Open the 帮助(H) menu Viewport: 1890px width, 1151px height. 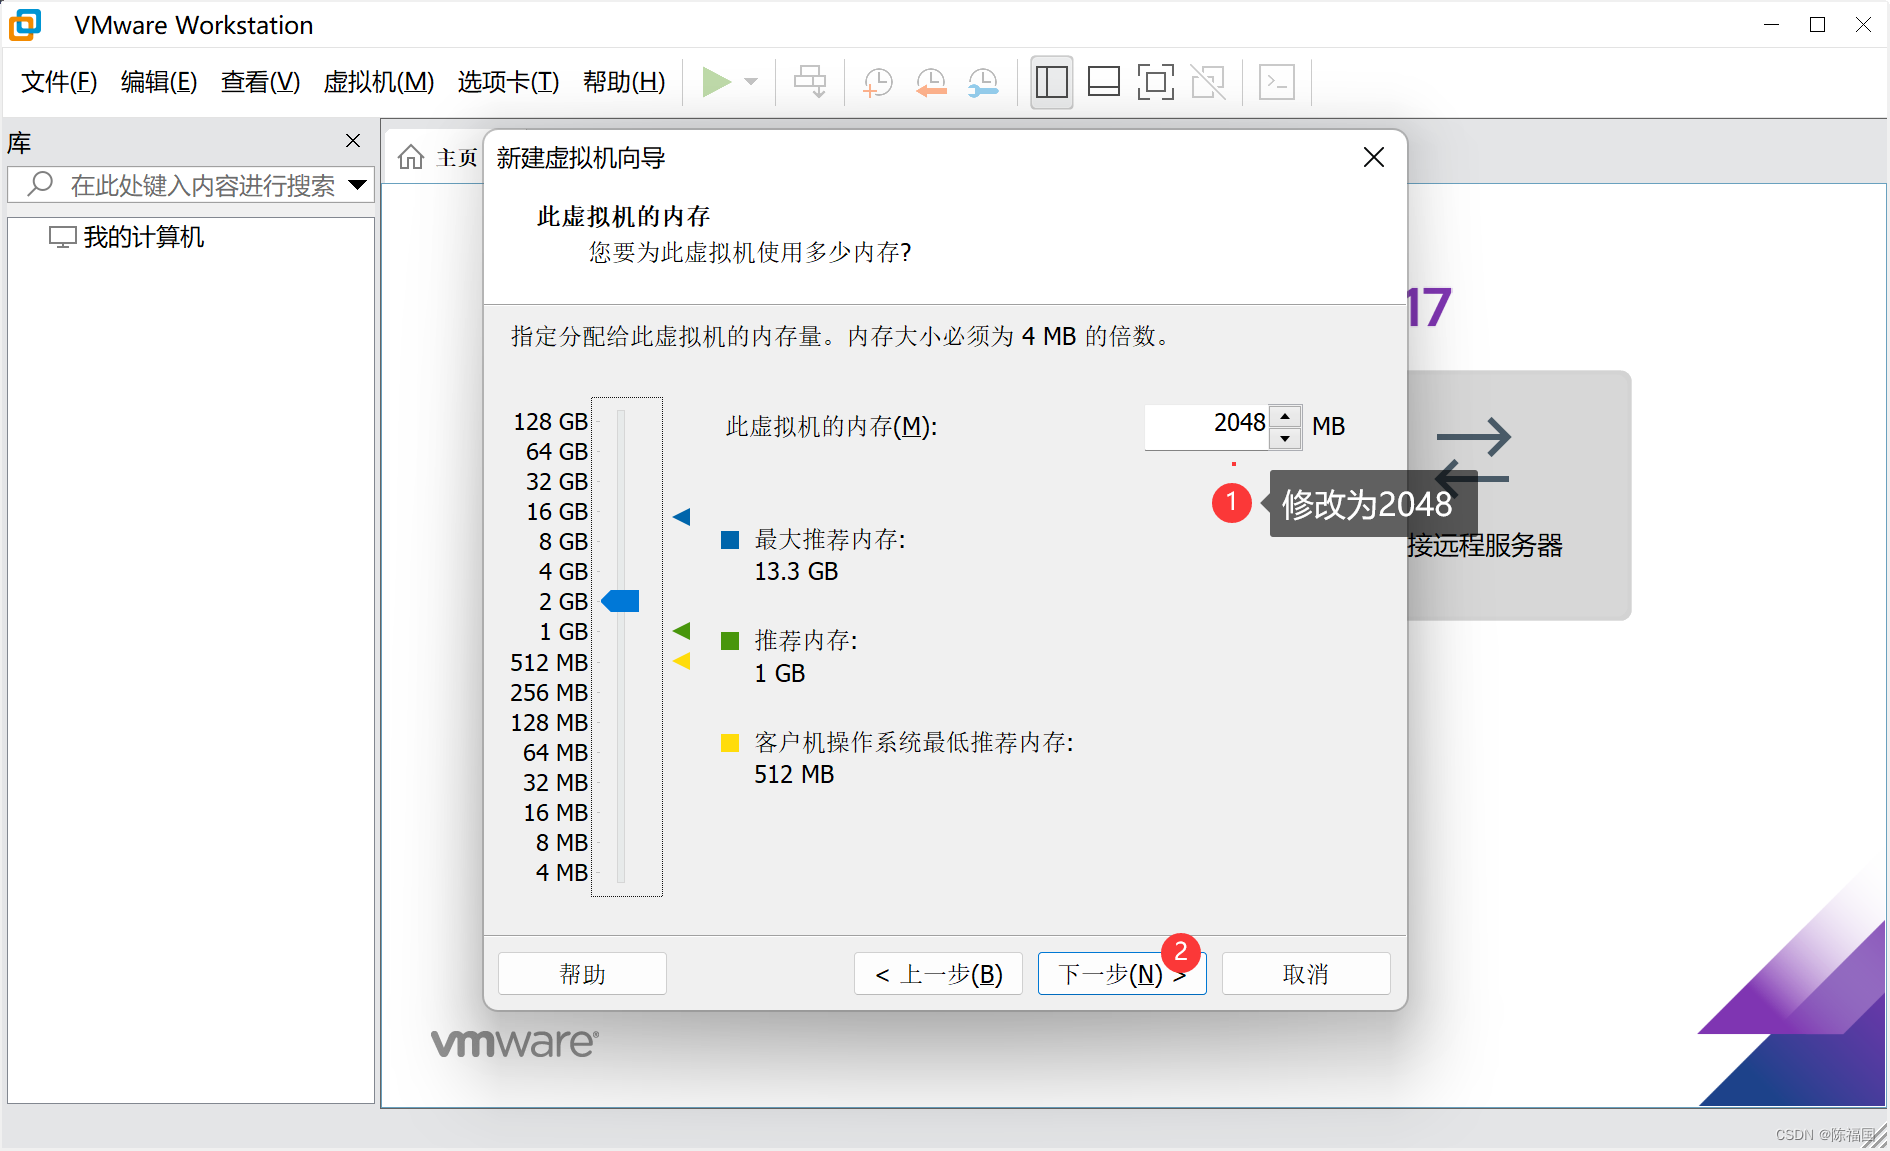(624, 82)
